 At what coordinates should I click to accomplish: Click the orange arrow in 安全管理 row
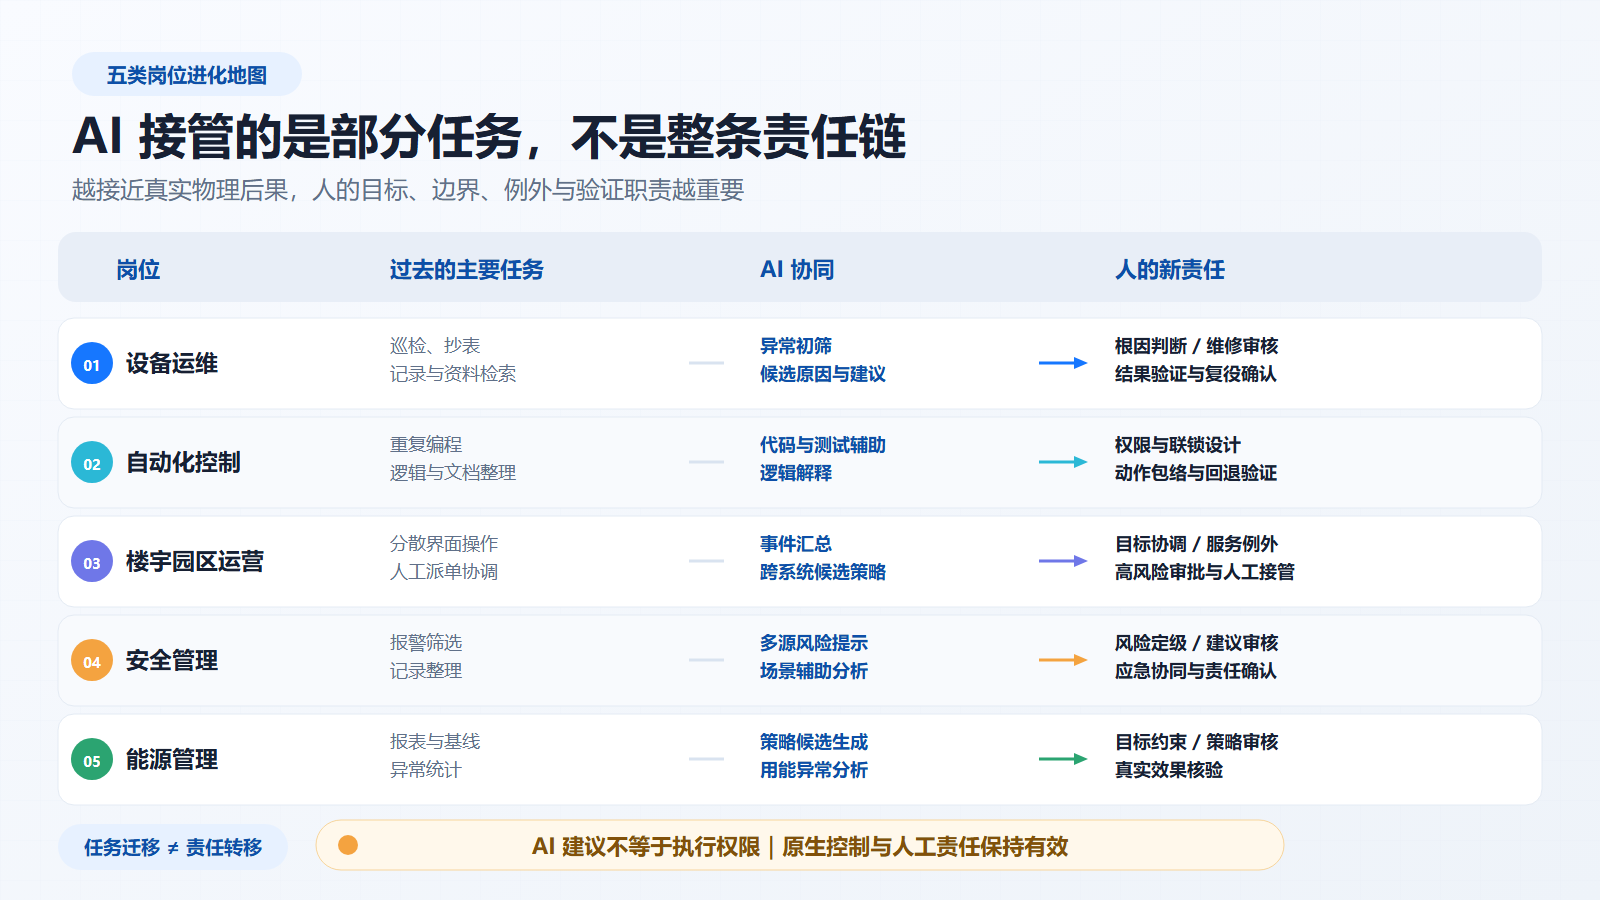(1063, 660)
